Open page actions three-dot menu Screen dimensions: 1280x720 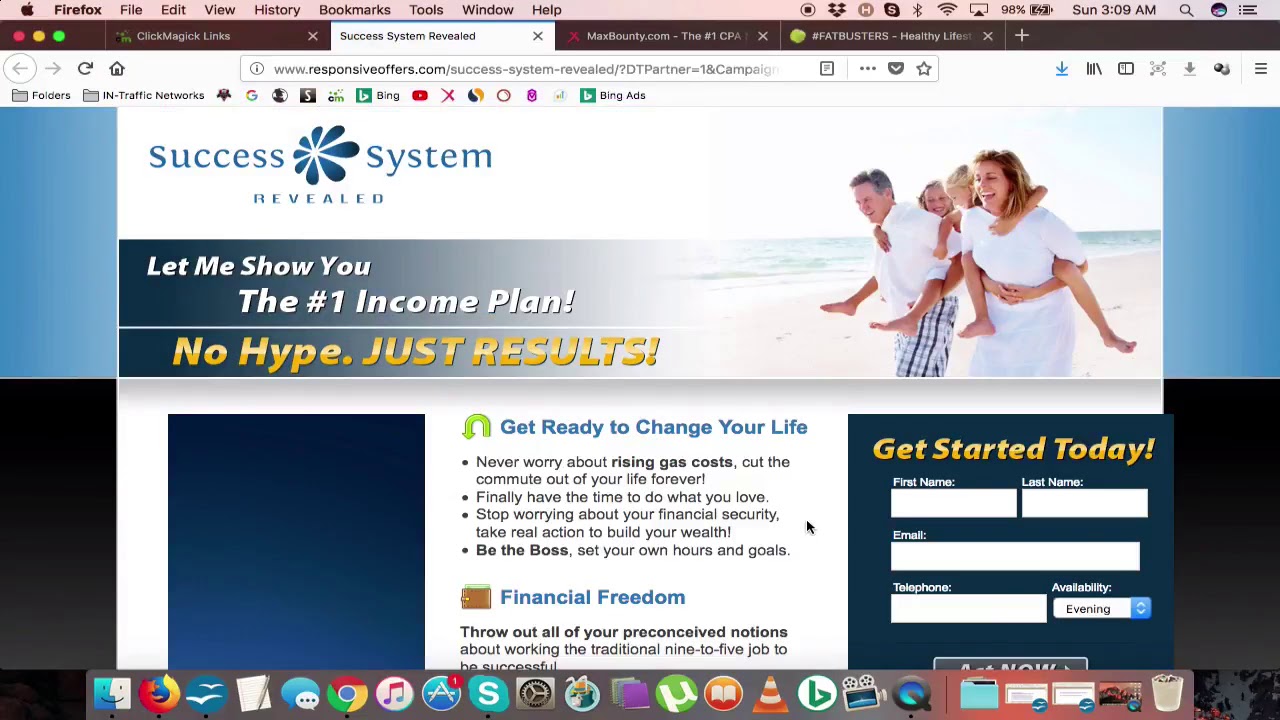867,69
